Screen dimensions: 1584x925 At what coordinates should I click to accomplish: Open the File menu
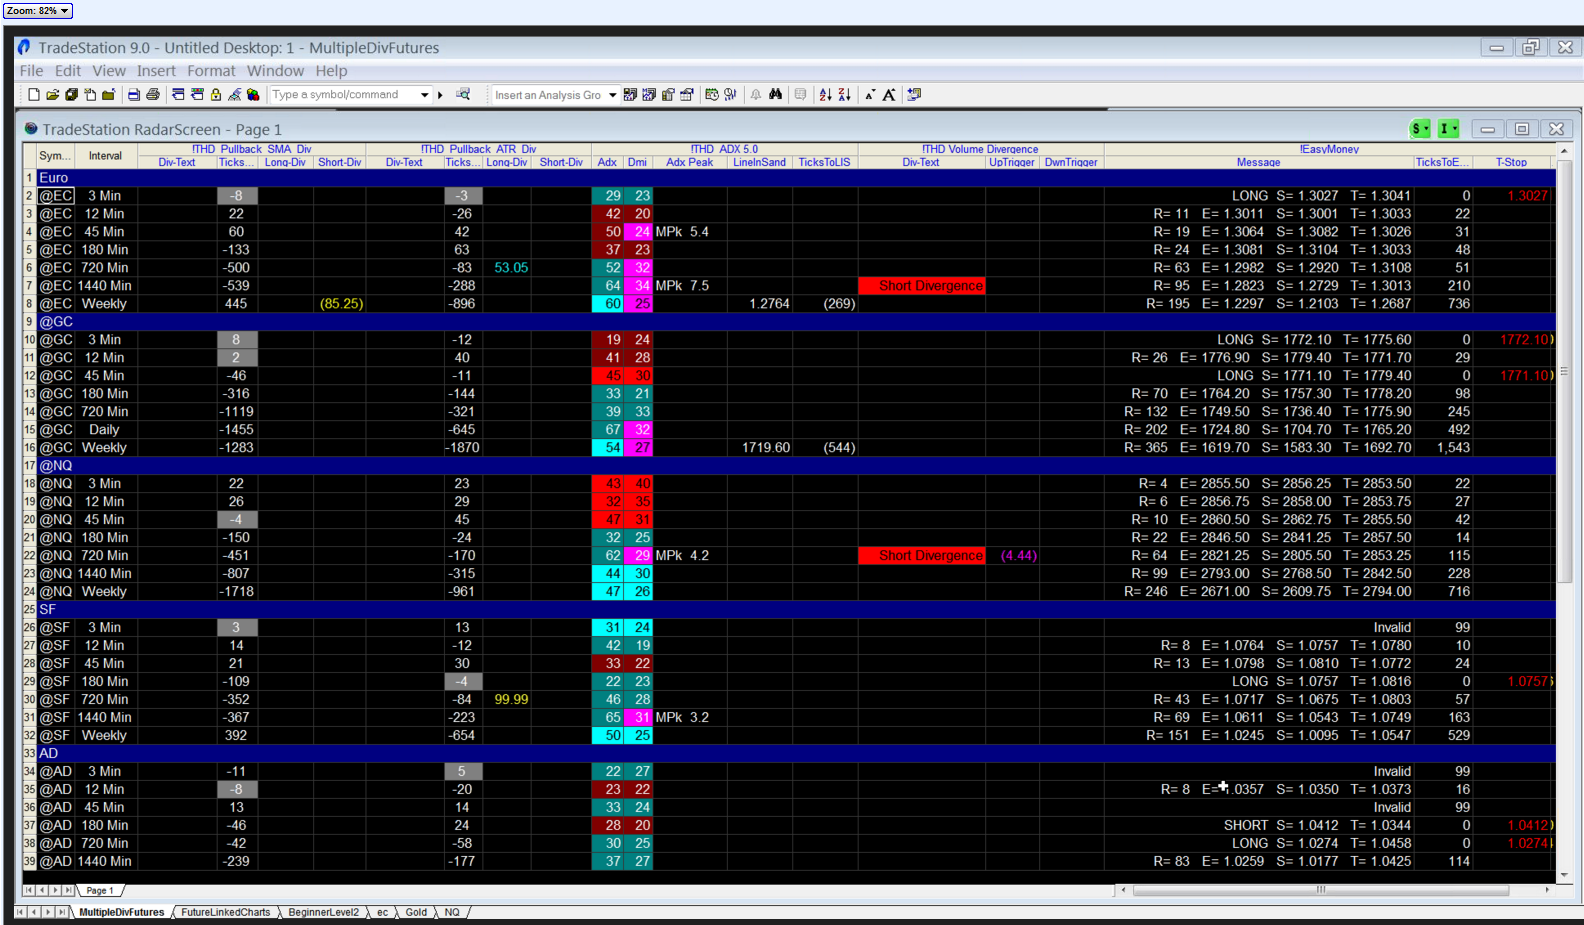(x=31, y=71)
